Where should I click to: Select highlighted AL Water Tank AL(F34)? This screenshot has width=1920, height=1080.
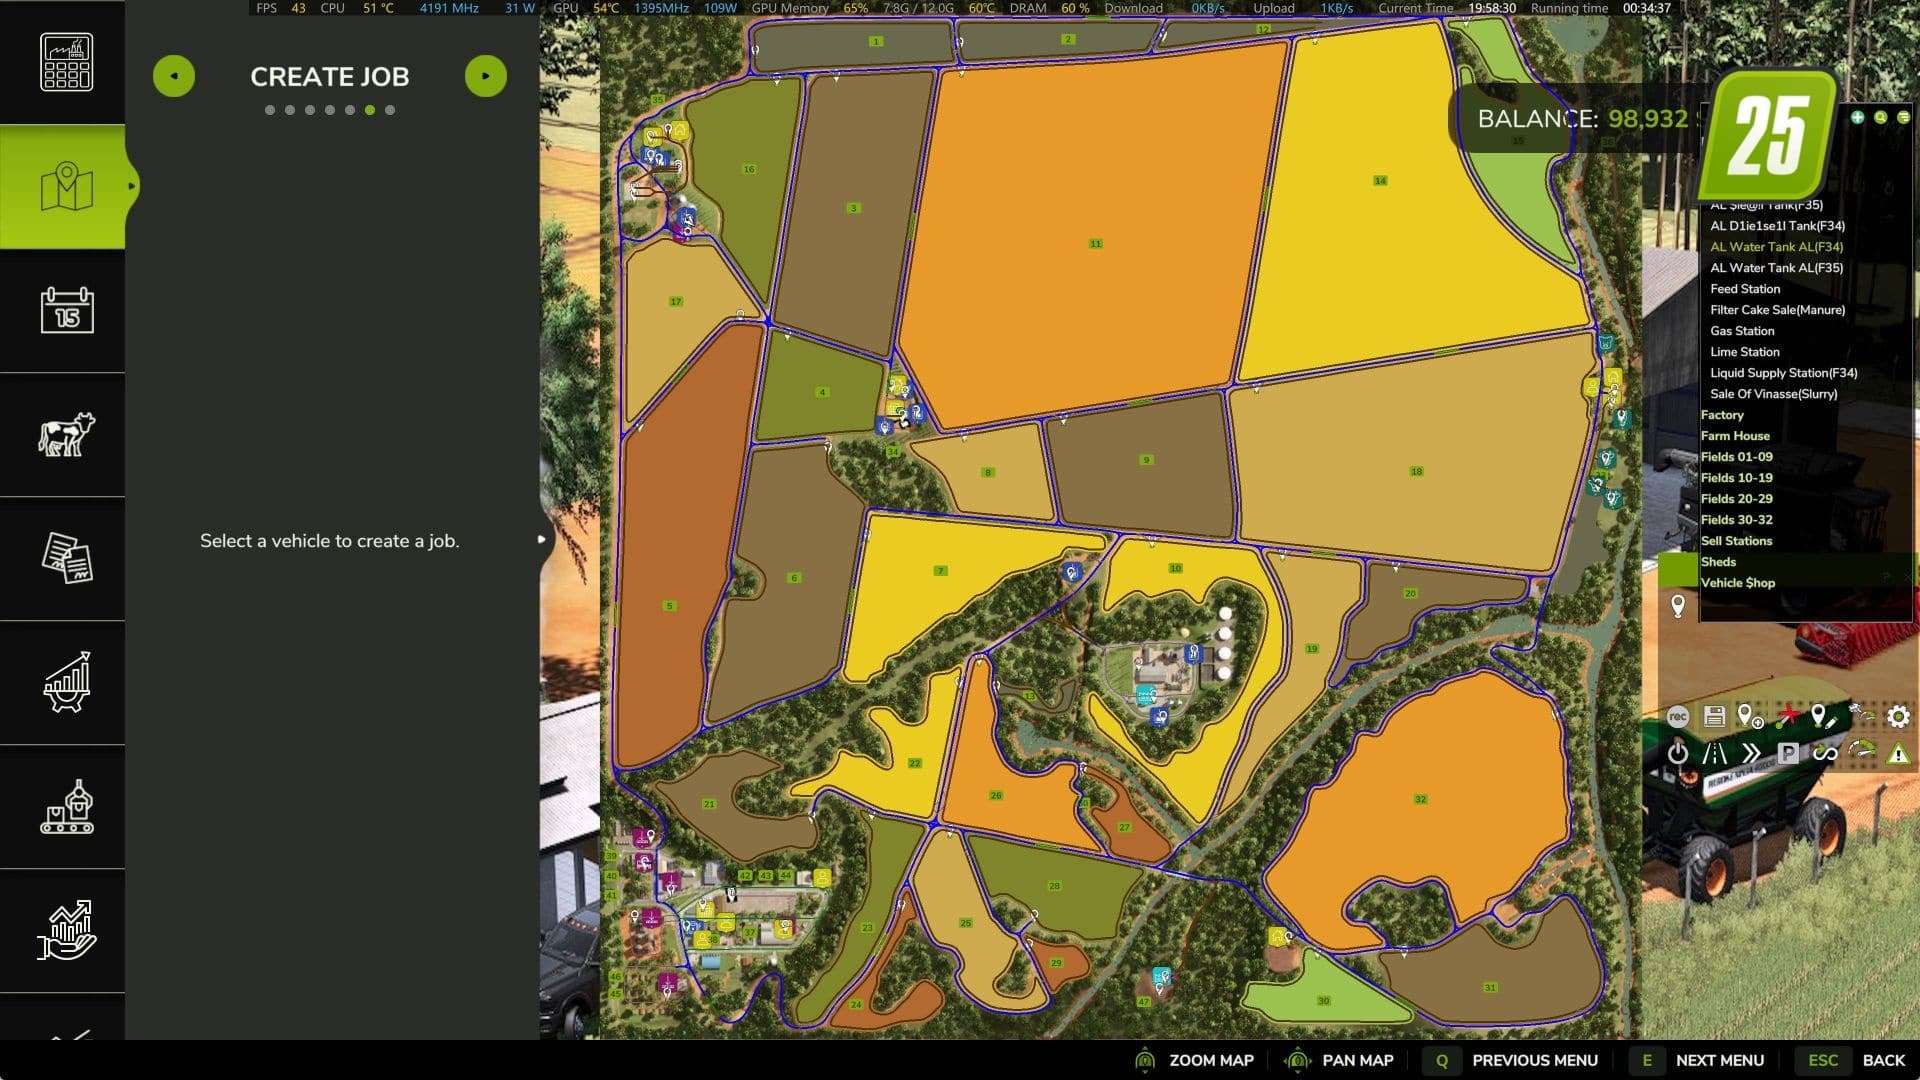pos(1776,247)
